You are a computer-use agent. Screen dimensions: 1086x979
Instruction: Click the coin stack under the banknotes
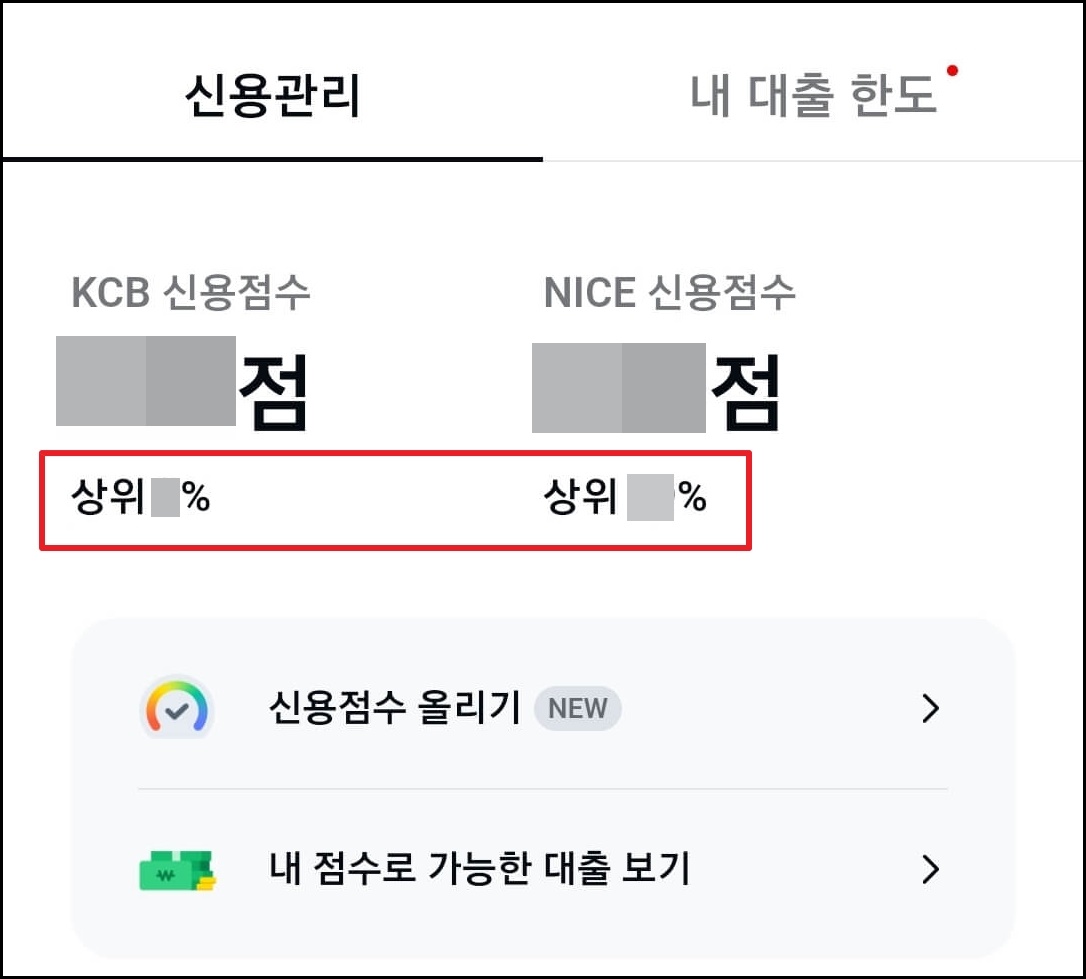point(206,882)
